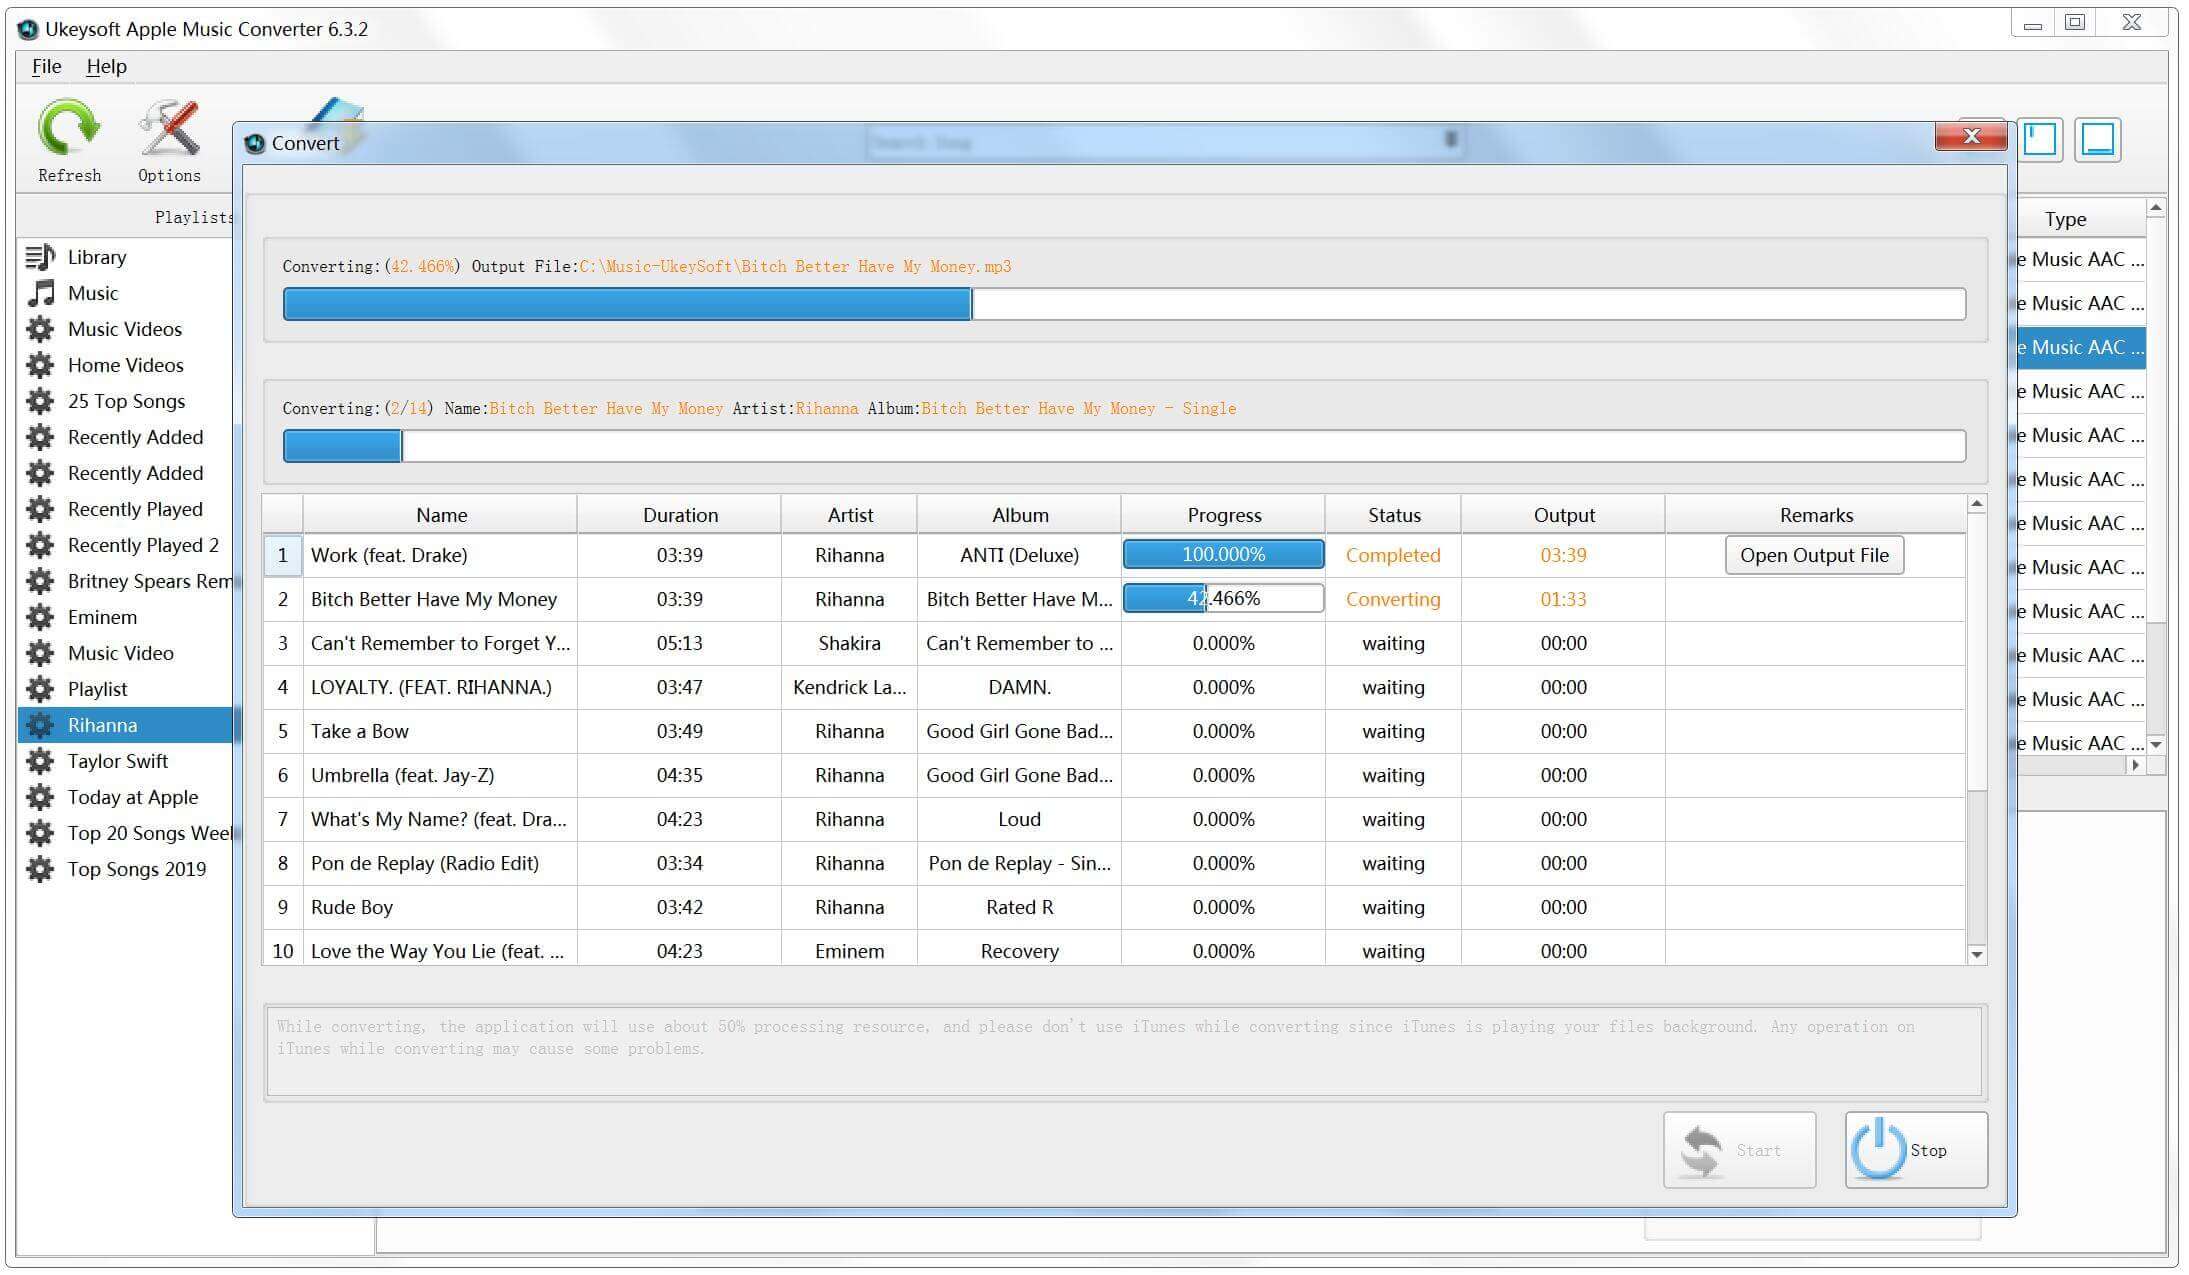Click the Convert dialog close icon
This screenshot has height=1275, width=2189.
point(1971,137)
